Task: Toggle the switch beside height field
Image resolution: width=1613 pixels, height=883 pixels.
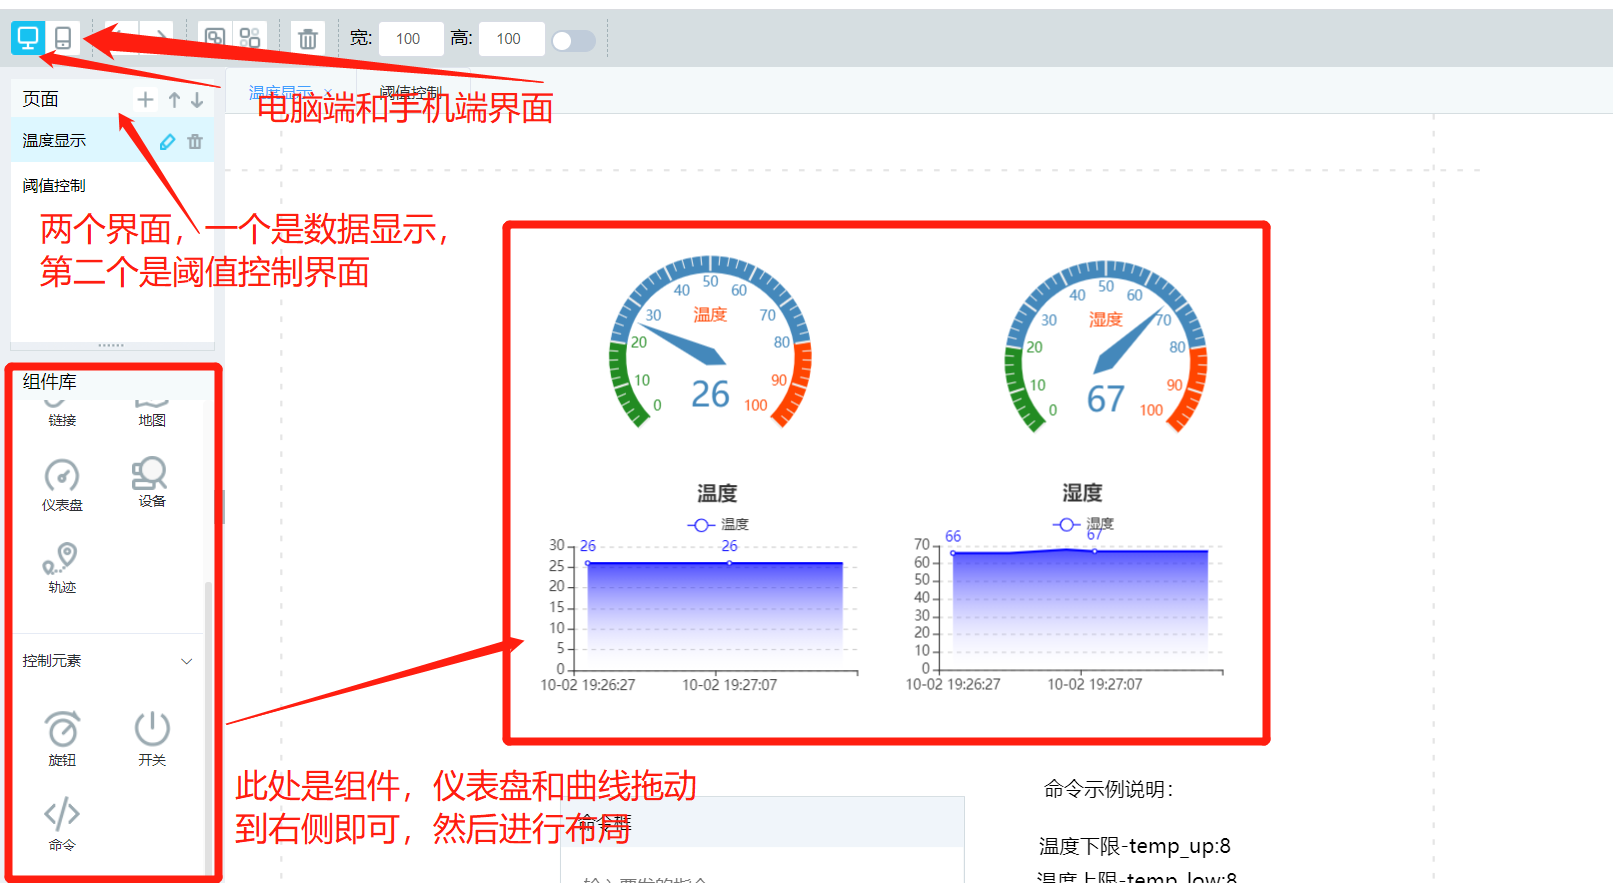Action: tap(573, 40)
